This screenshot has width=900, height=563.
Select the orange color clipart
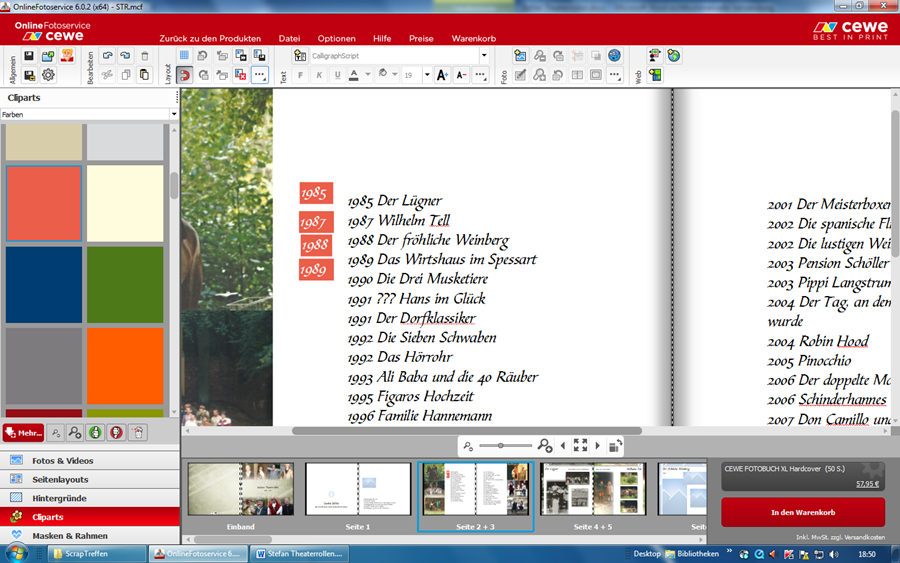pyautogui.click(x=125, y=366)
